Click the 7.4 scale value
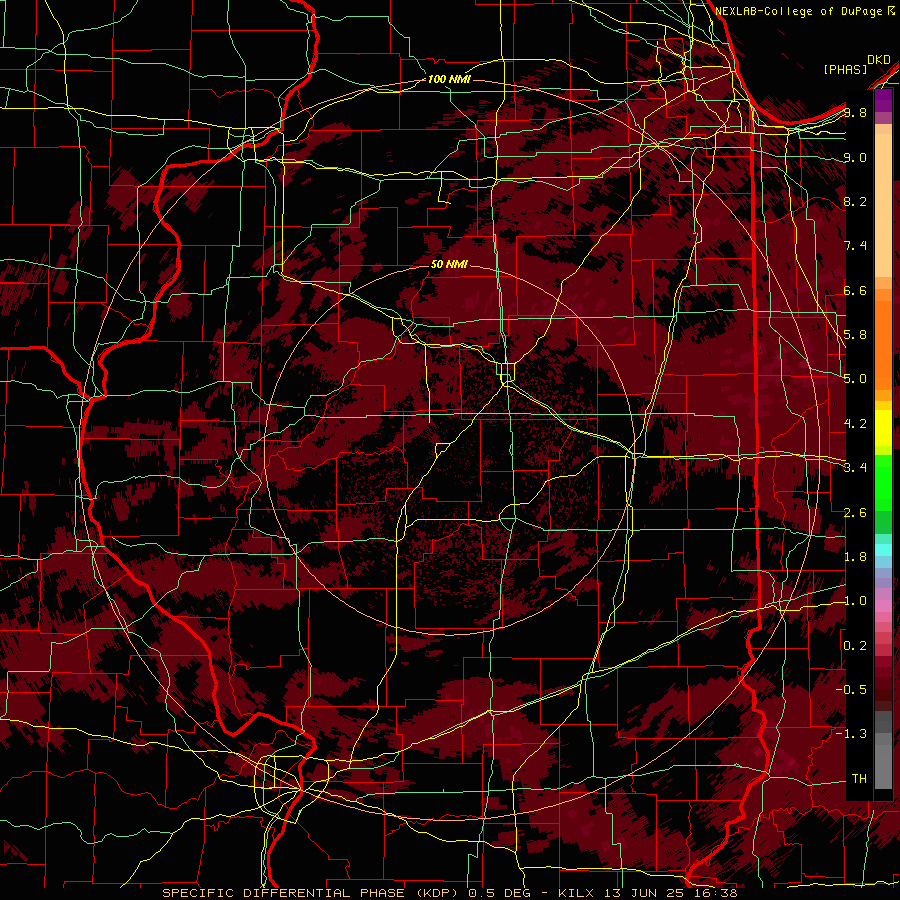Screen dimensions: 900x900 tap(855, 246)
